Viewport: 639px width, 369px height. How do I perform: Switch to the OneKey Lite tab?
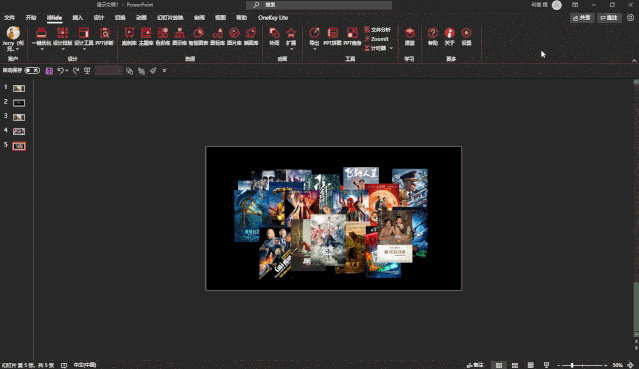click(273, 18)
